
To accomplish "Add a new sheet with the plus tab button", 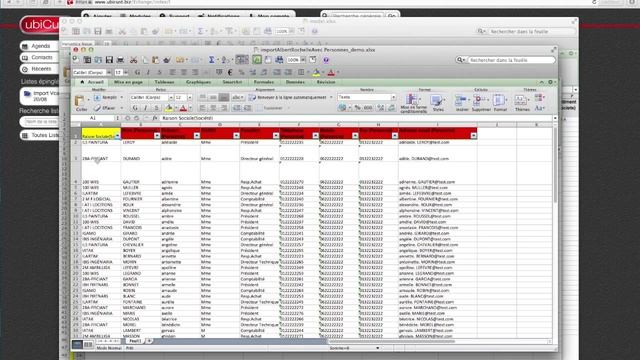I will click(x=149, y=341).
